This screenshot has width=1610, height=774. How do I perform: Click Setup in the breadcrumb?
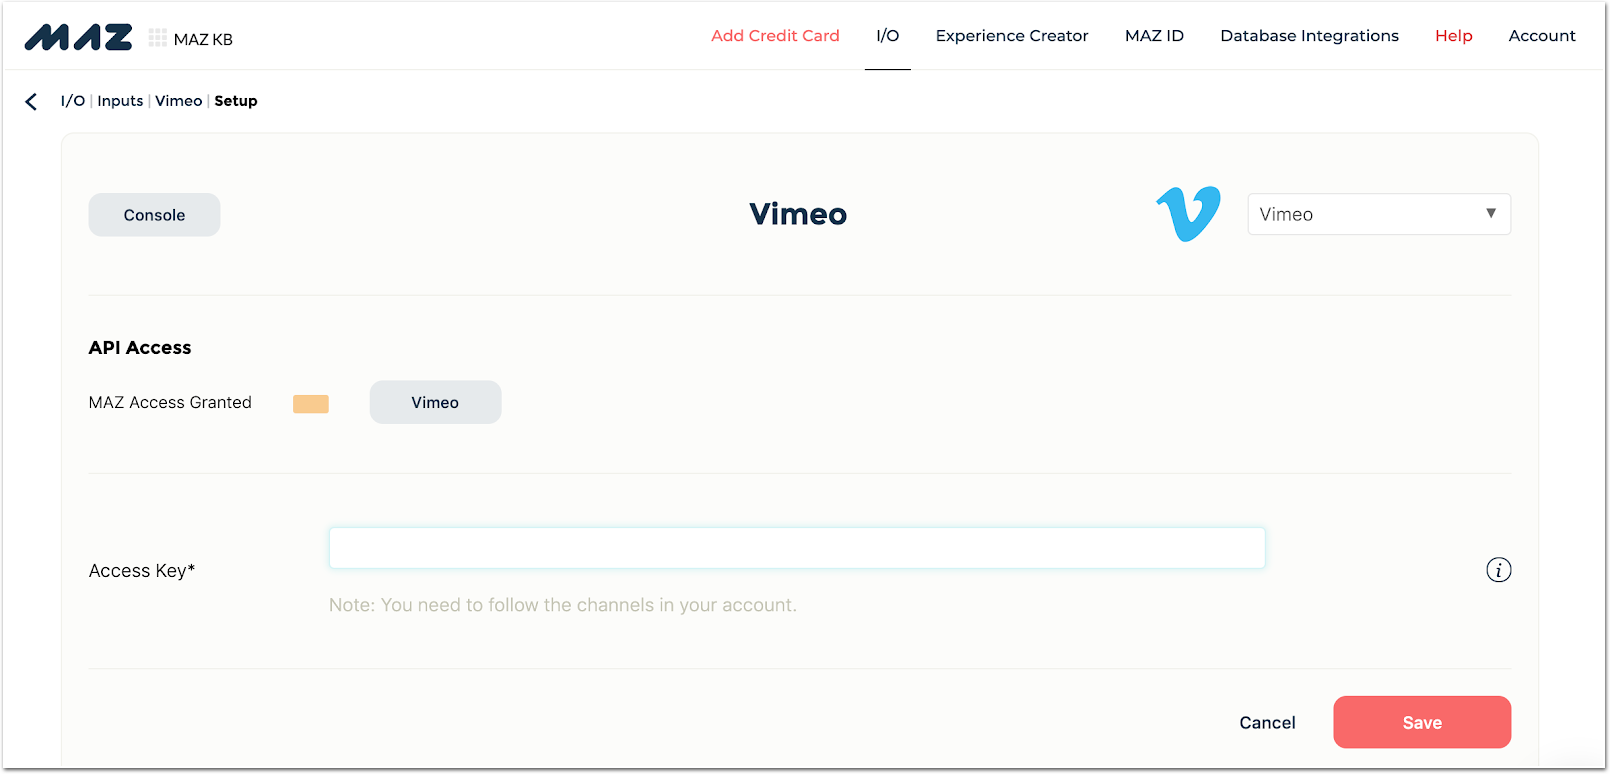coord(236,101)
